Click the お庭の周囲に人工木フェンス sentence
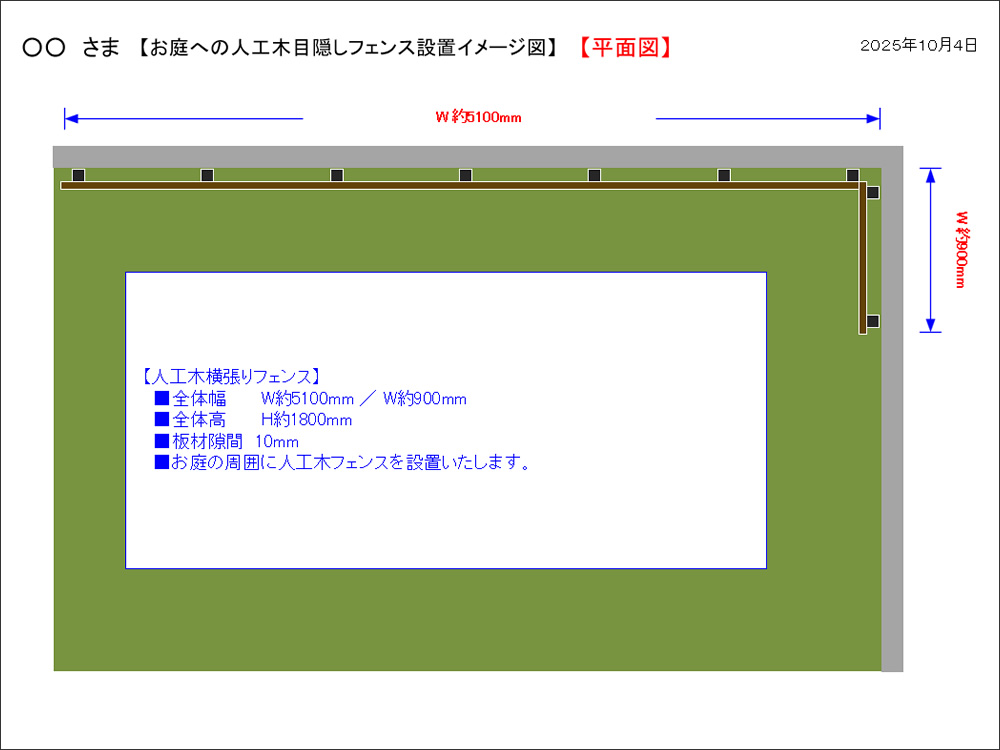Viewport: 1000px width, 750px height. tap(342, 462)
